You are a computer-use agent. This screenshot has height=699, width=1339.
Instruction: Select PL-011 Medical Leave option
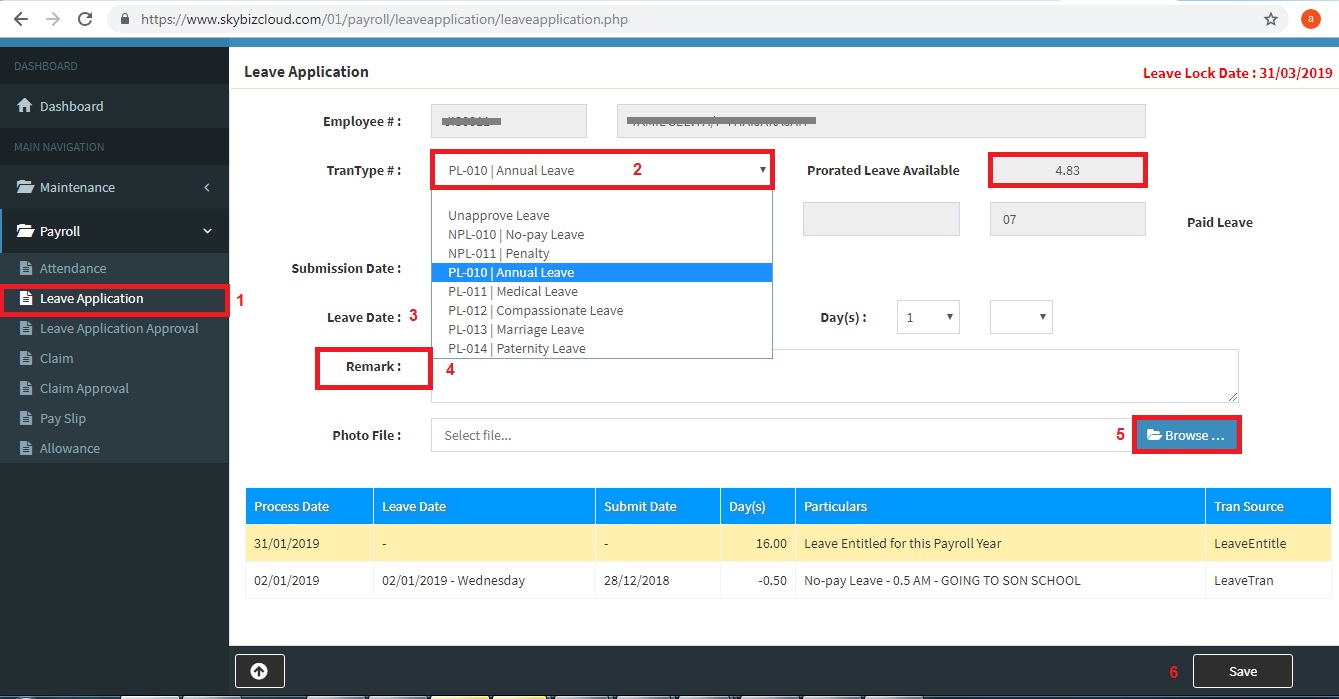[513, 292]
